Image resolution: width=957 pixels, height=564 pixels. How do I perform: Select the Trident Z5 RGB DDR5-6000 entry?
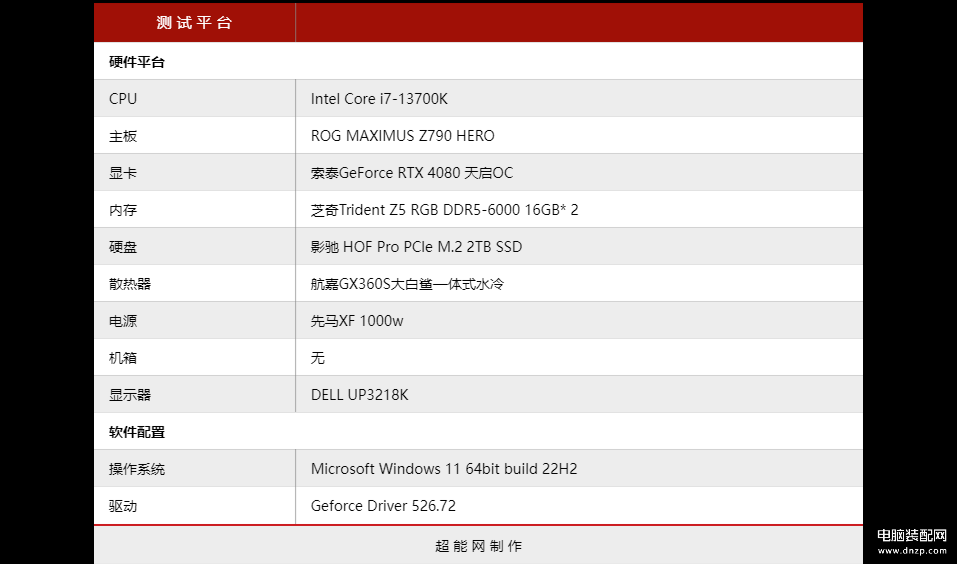tap(444, 210)
